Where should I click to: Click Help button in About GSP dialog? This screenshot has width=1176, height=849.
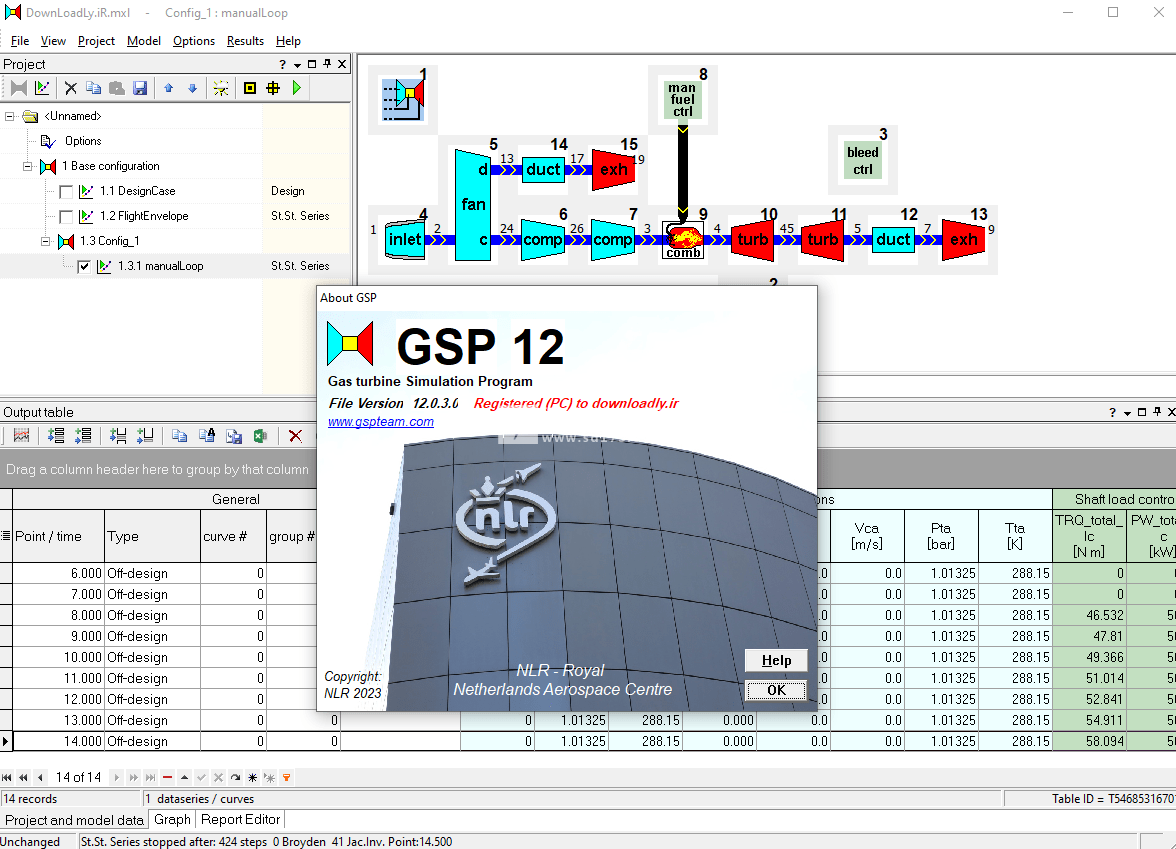pos(776,660)
